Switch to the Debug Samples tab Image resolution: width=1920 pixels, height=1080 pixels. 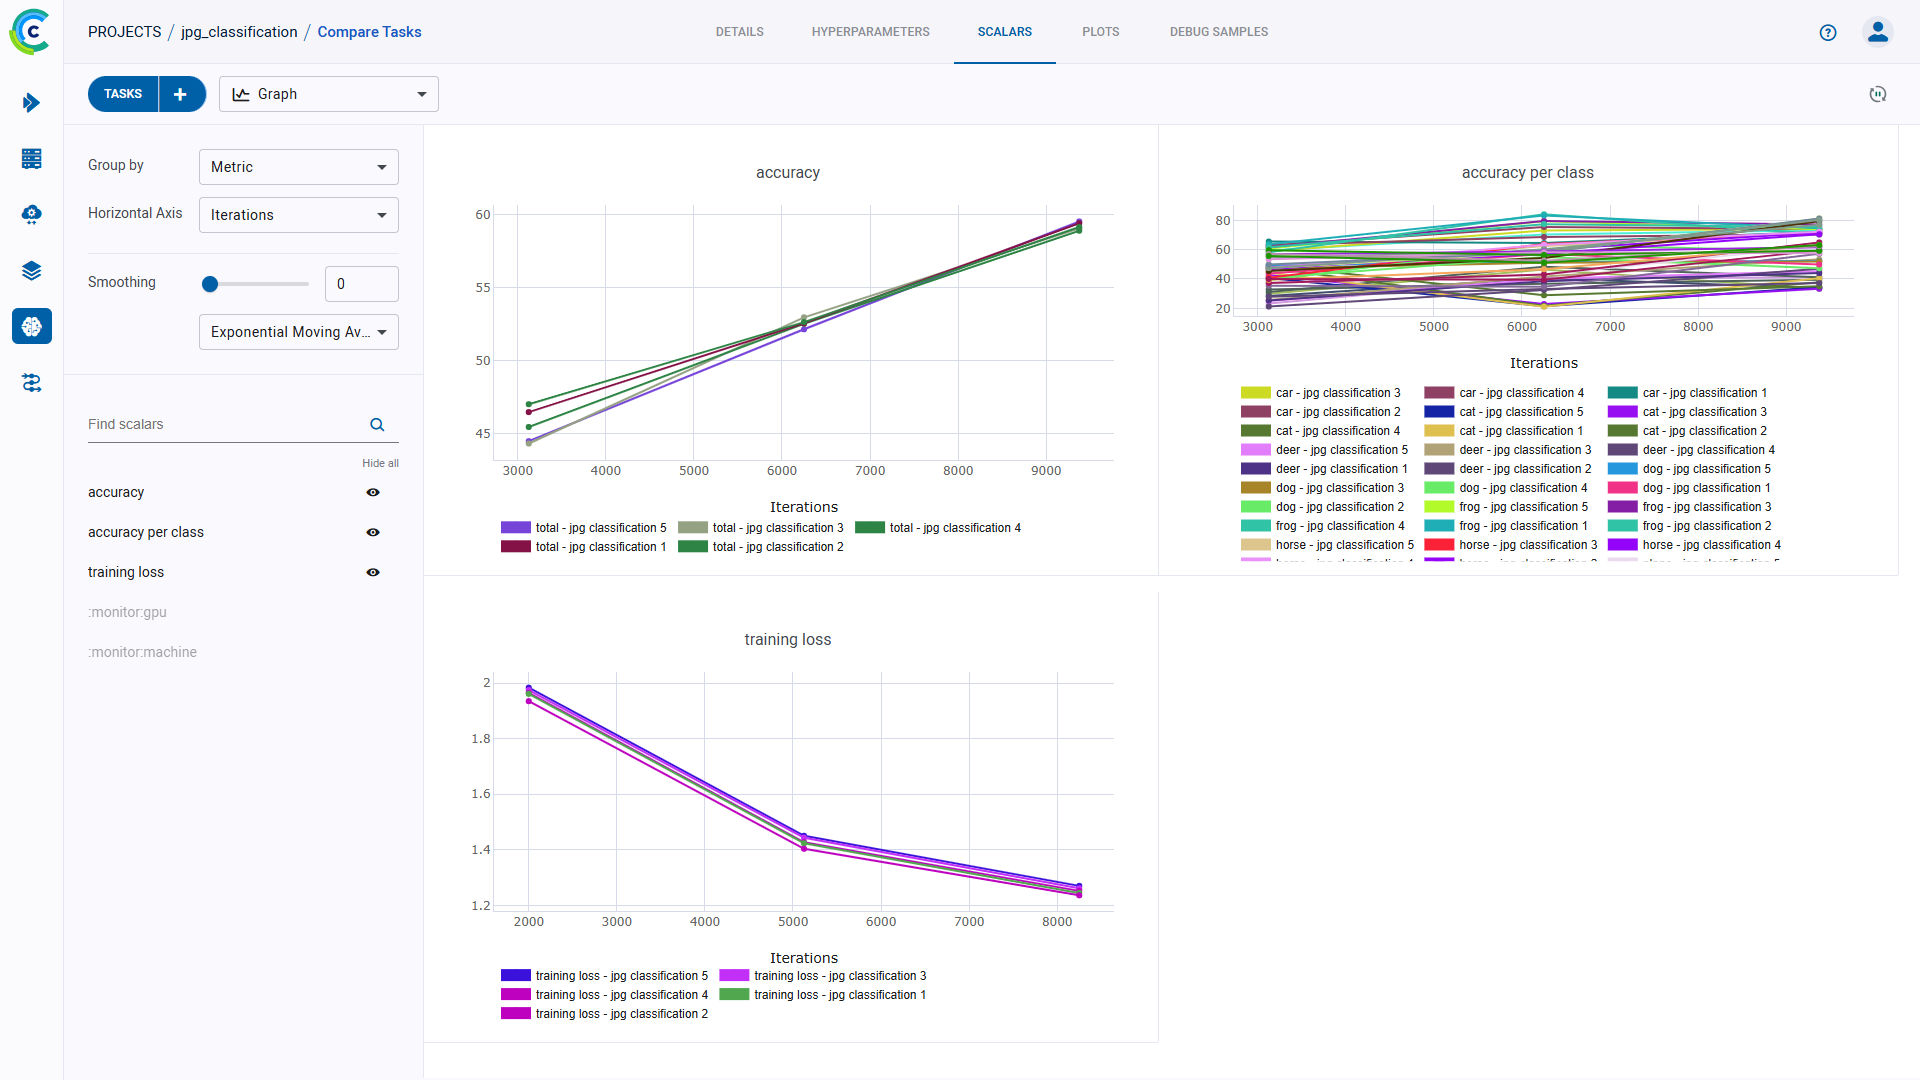click(x=1218, y=32)
